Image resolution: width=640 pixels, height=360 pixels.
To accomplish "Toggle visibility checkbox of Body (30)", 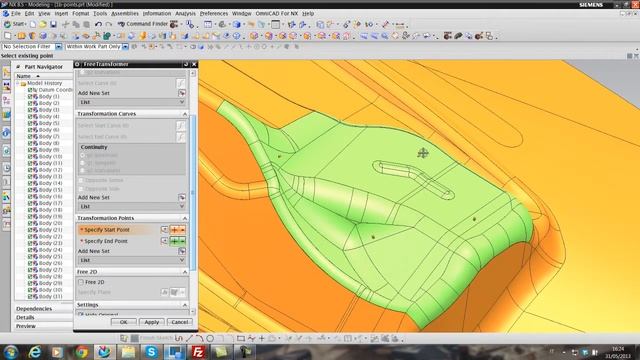I will (x=30, y=290).
